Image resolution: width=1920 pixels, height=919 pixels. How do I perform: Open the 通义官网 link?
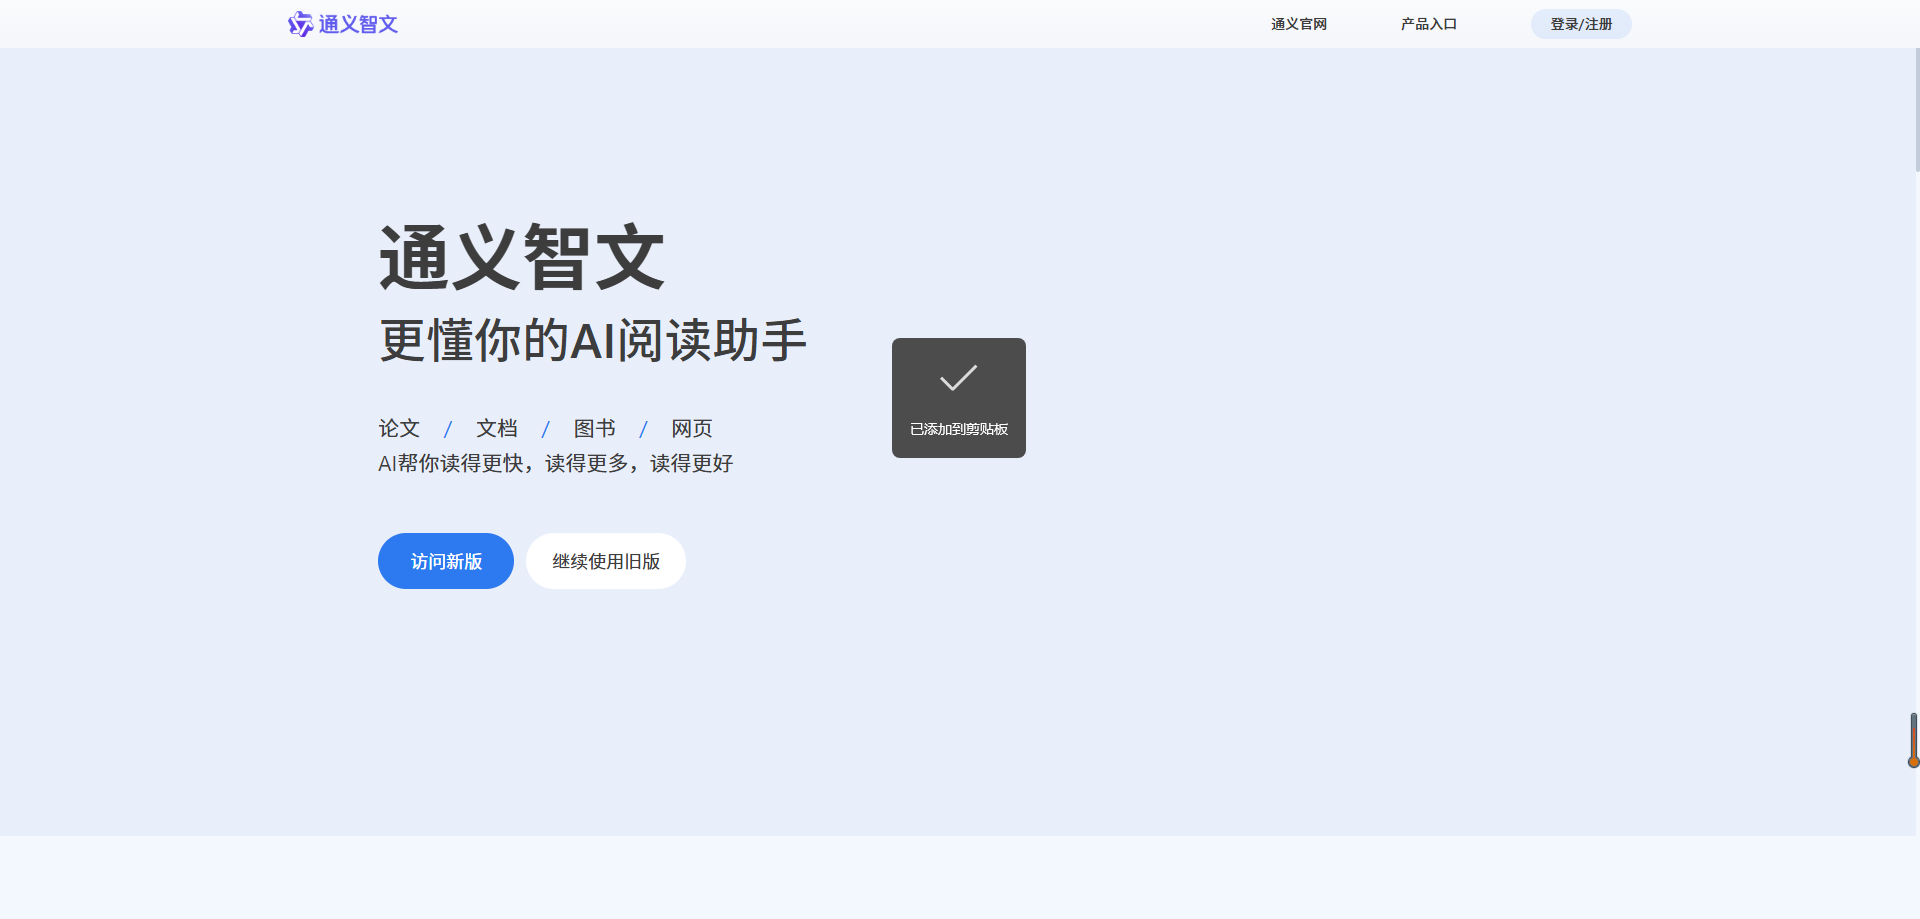pyautogui.click(x=1298, y=24)
